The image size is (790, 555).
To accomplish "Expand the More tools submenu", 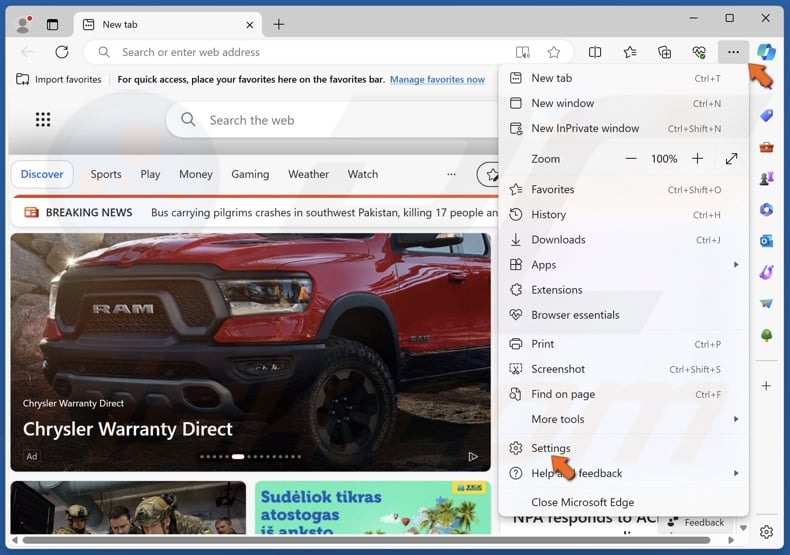I will (x=736, y=419).
